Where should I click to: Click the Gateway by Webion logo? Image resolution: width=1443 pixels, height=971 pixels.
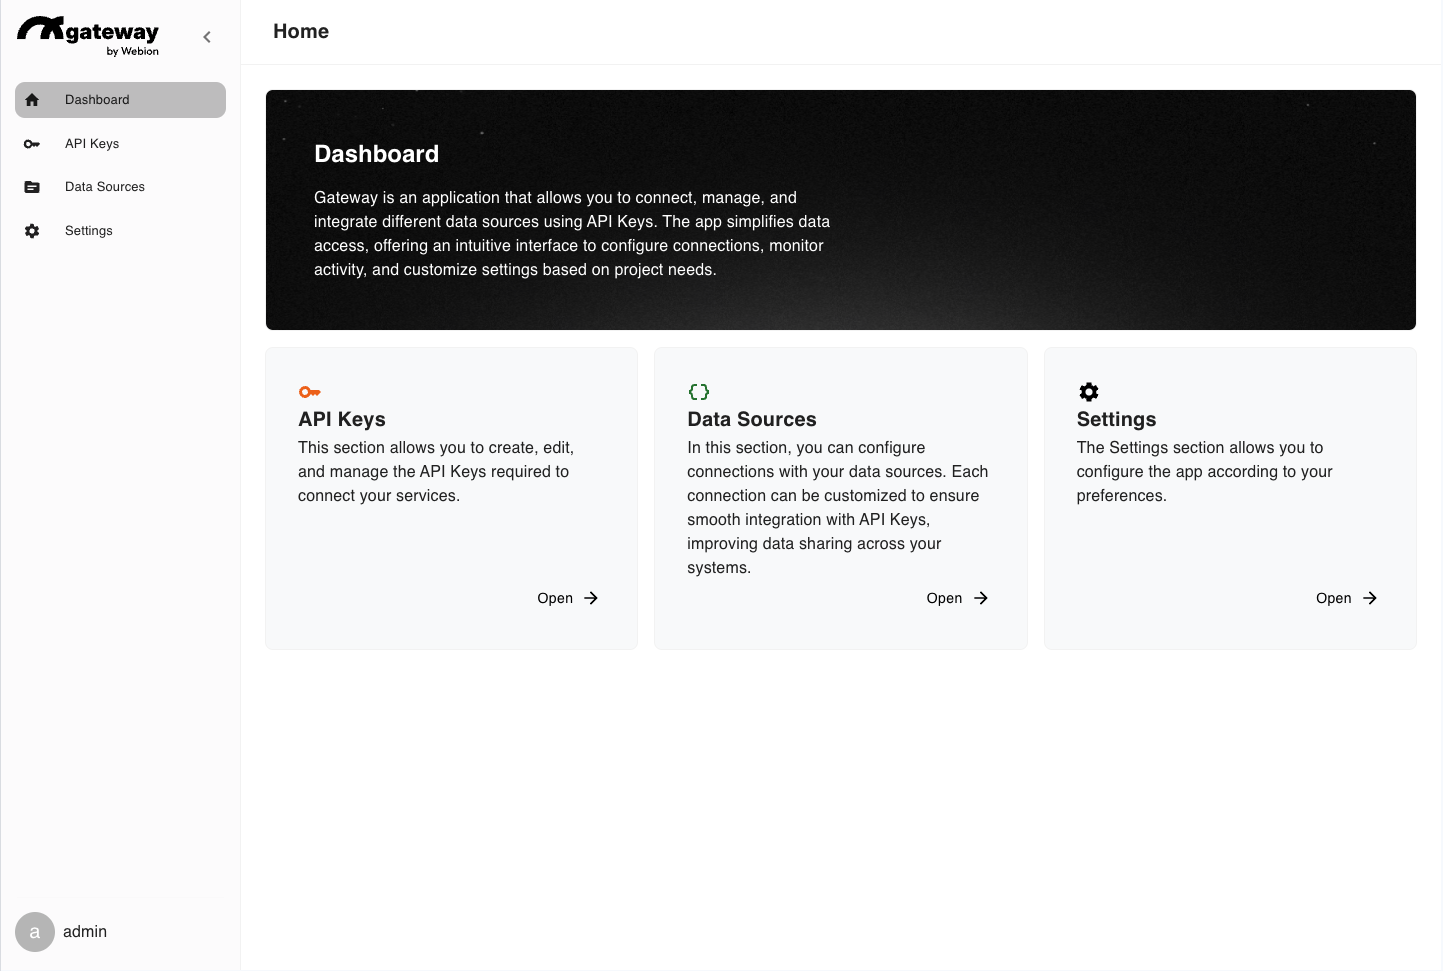pos(88,36)
